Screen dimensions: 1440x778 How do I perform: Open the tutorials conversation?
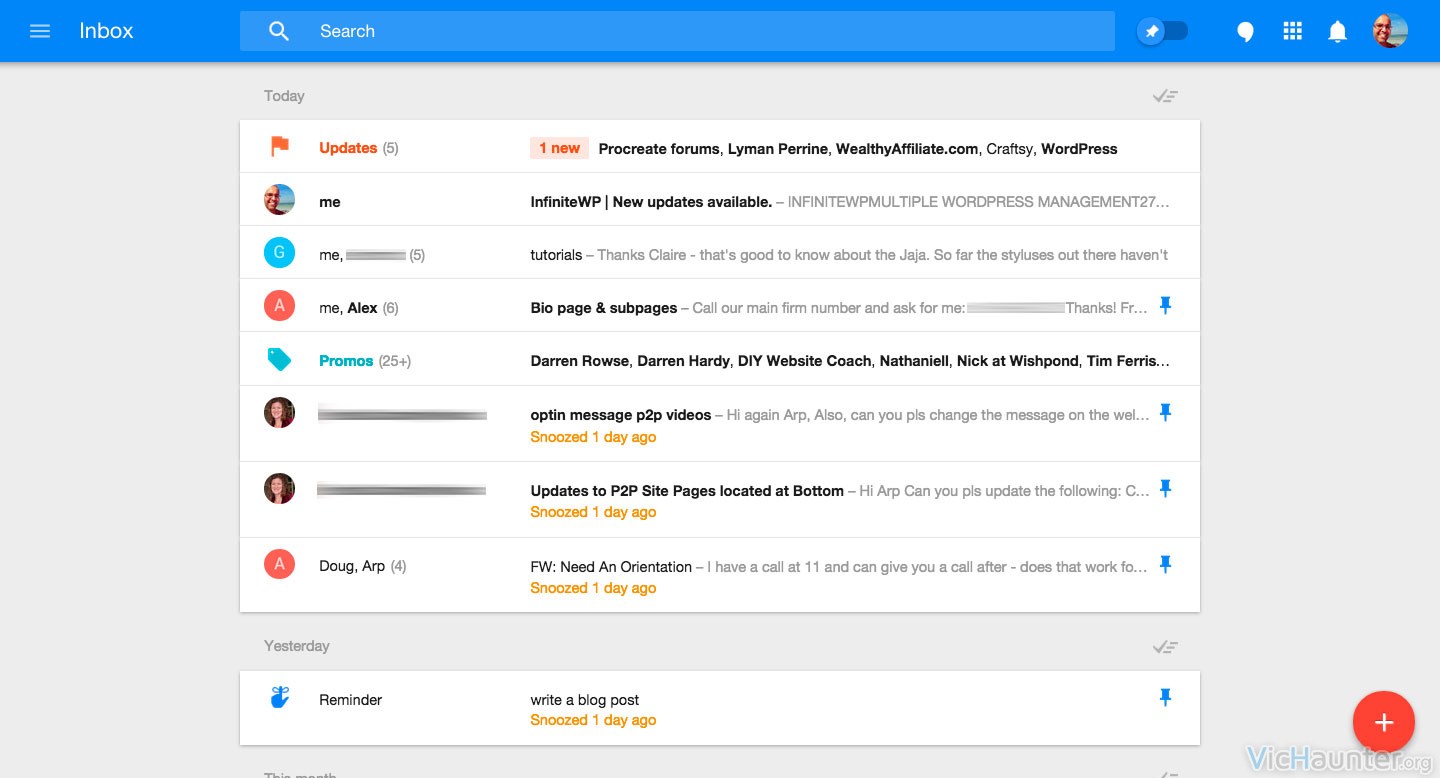[x=720, y=253]
